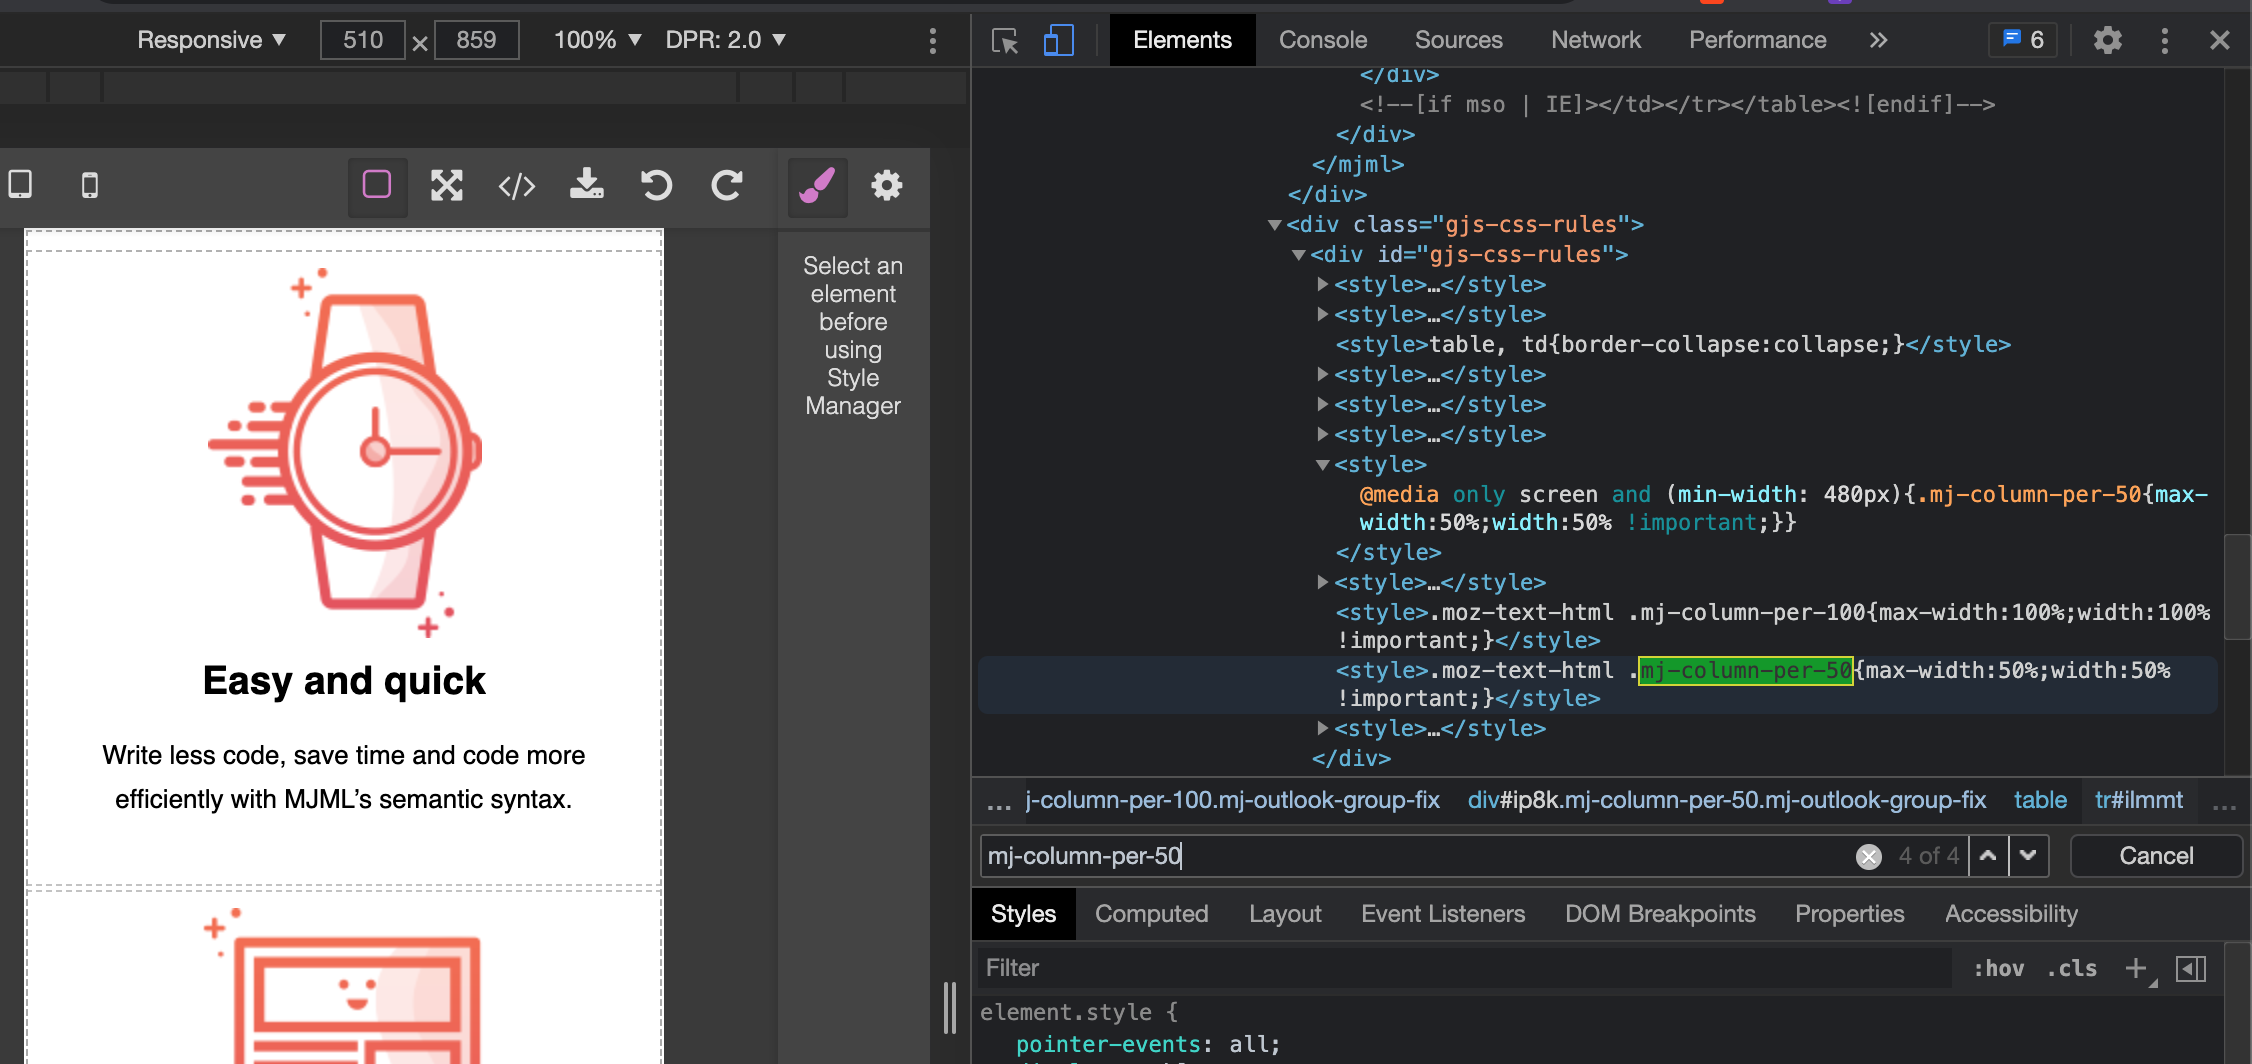Collapse the gjs-css-rules div node
2252x1064 pixels.
1275,224
